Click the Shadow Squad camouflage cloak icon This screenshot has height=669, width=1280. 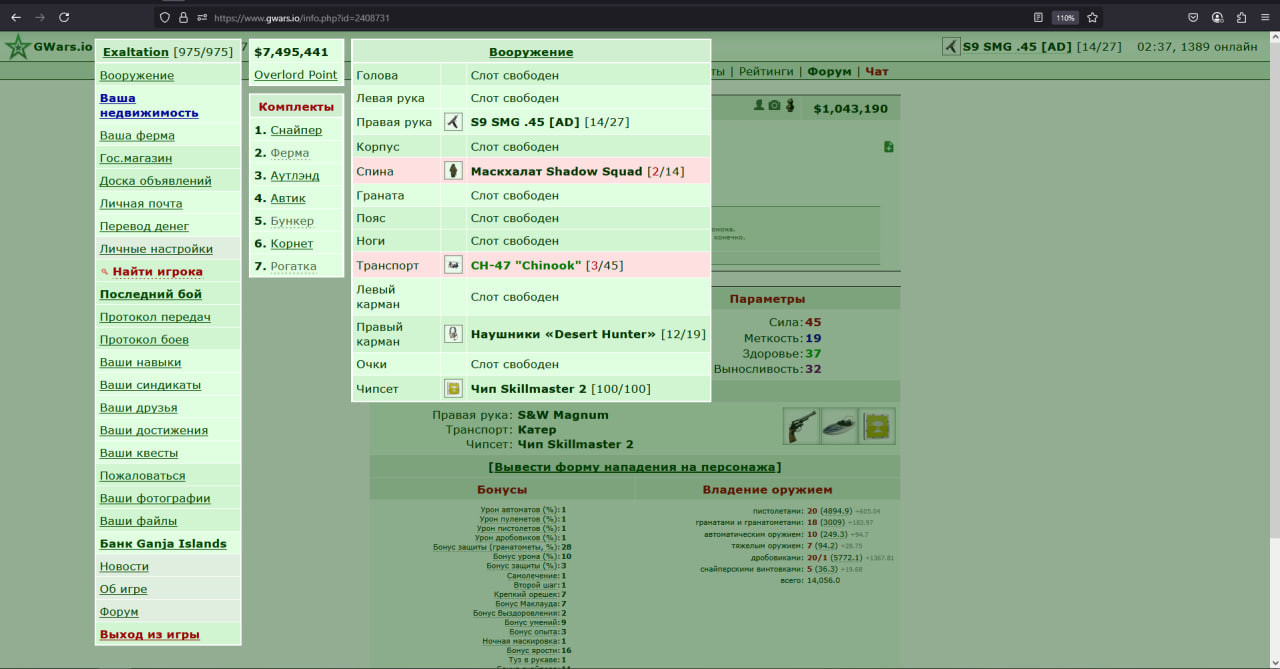453,171
